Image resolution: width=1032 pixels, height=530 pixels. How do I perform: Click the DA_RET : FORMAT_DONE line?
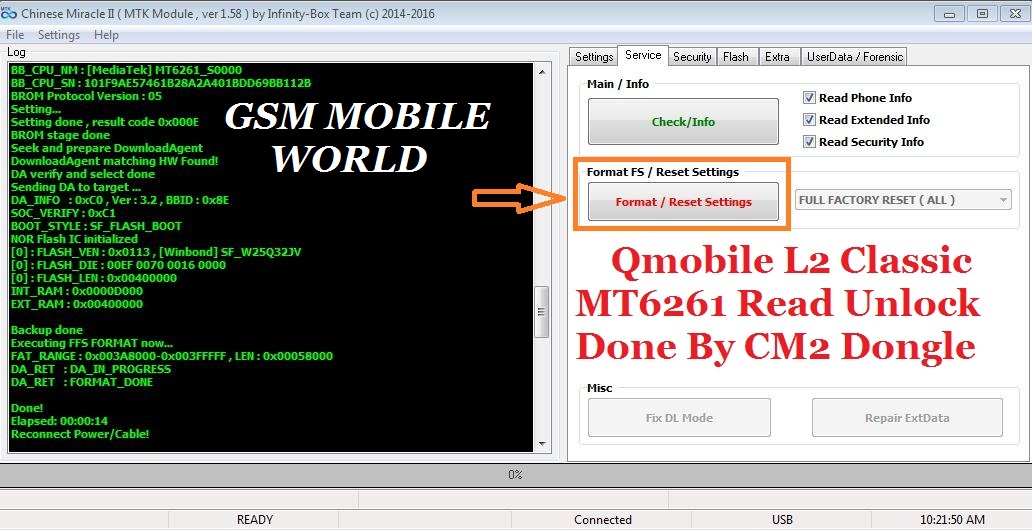point(82,383)
